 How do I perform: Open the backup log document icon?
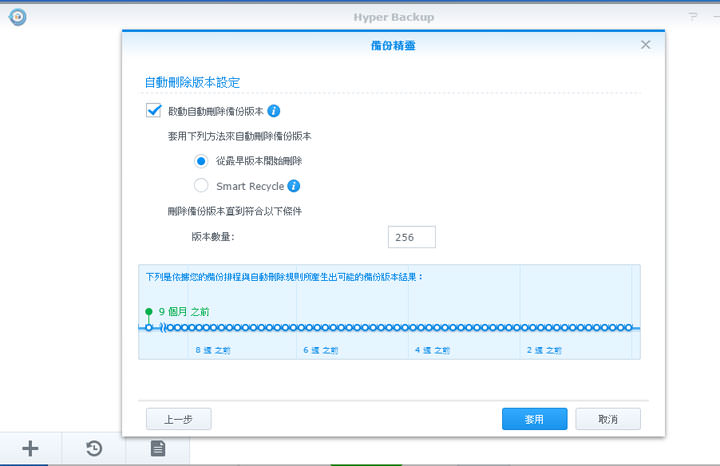point(157,449)
